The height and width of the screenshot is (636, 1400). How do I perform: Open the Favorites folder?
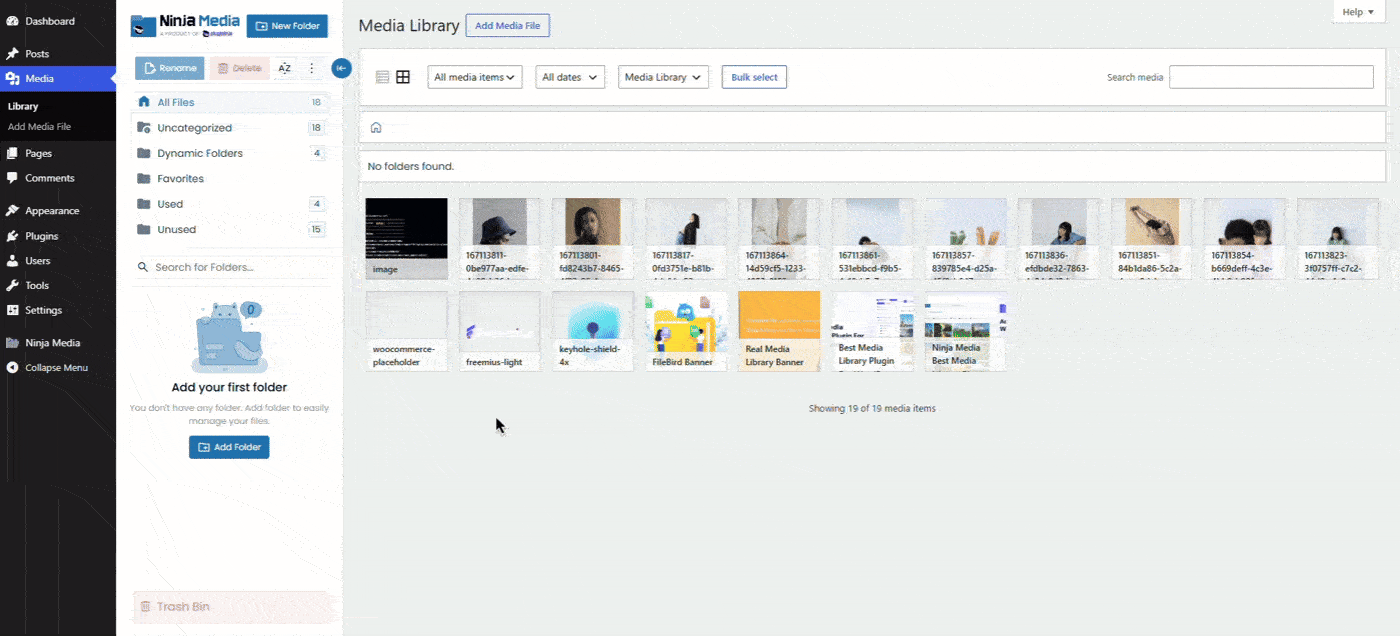point(230,179)
